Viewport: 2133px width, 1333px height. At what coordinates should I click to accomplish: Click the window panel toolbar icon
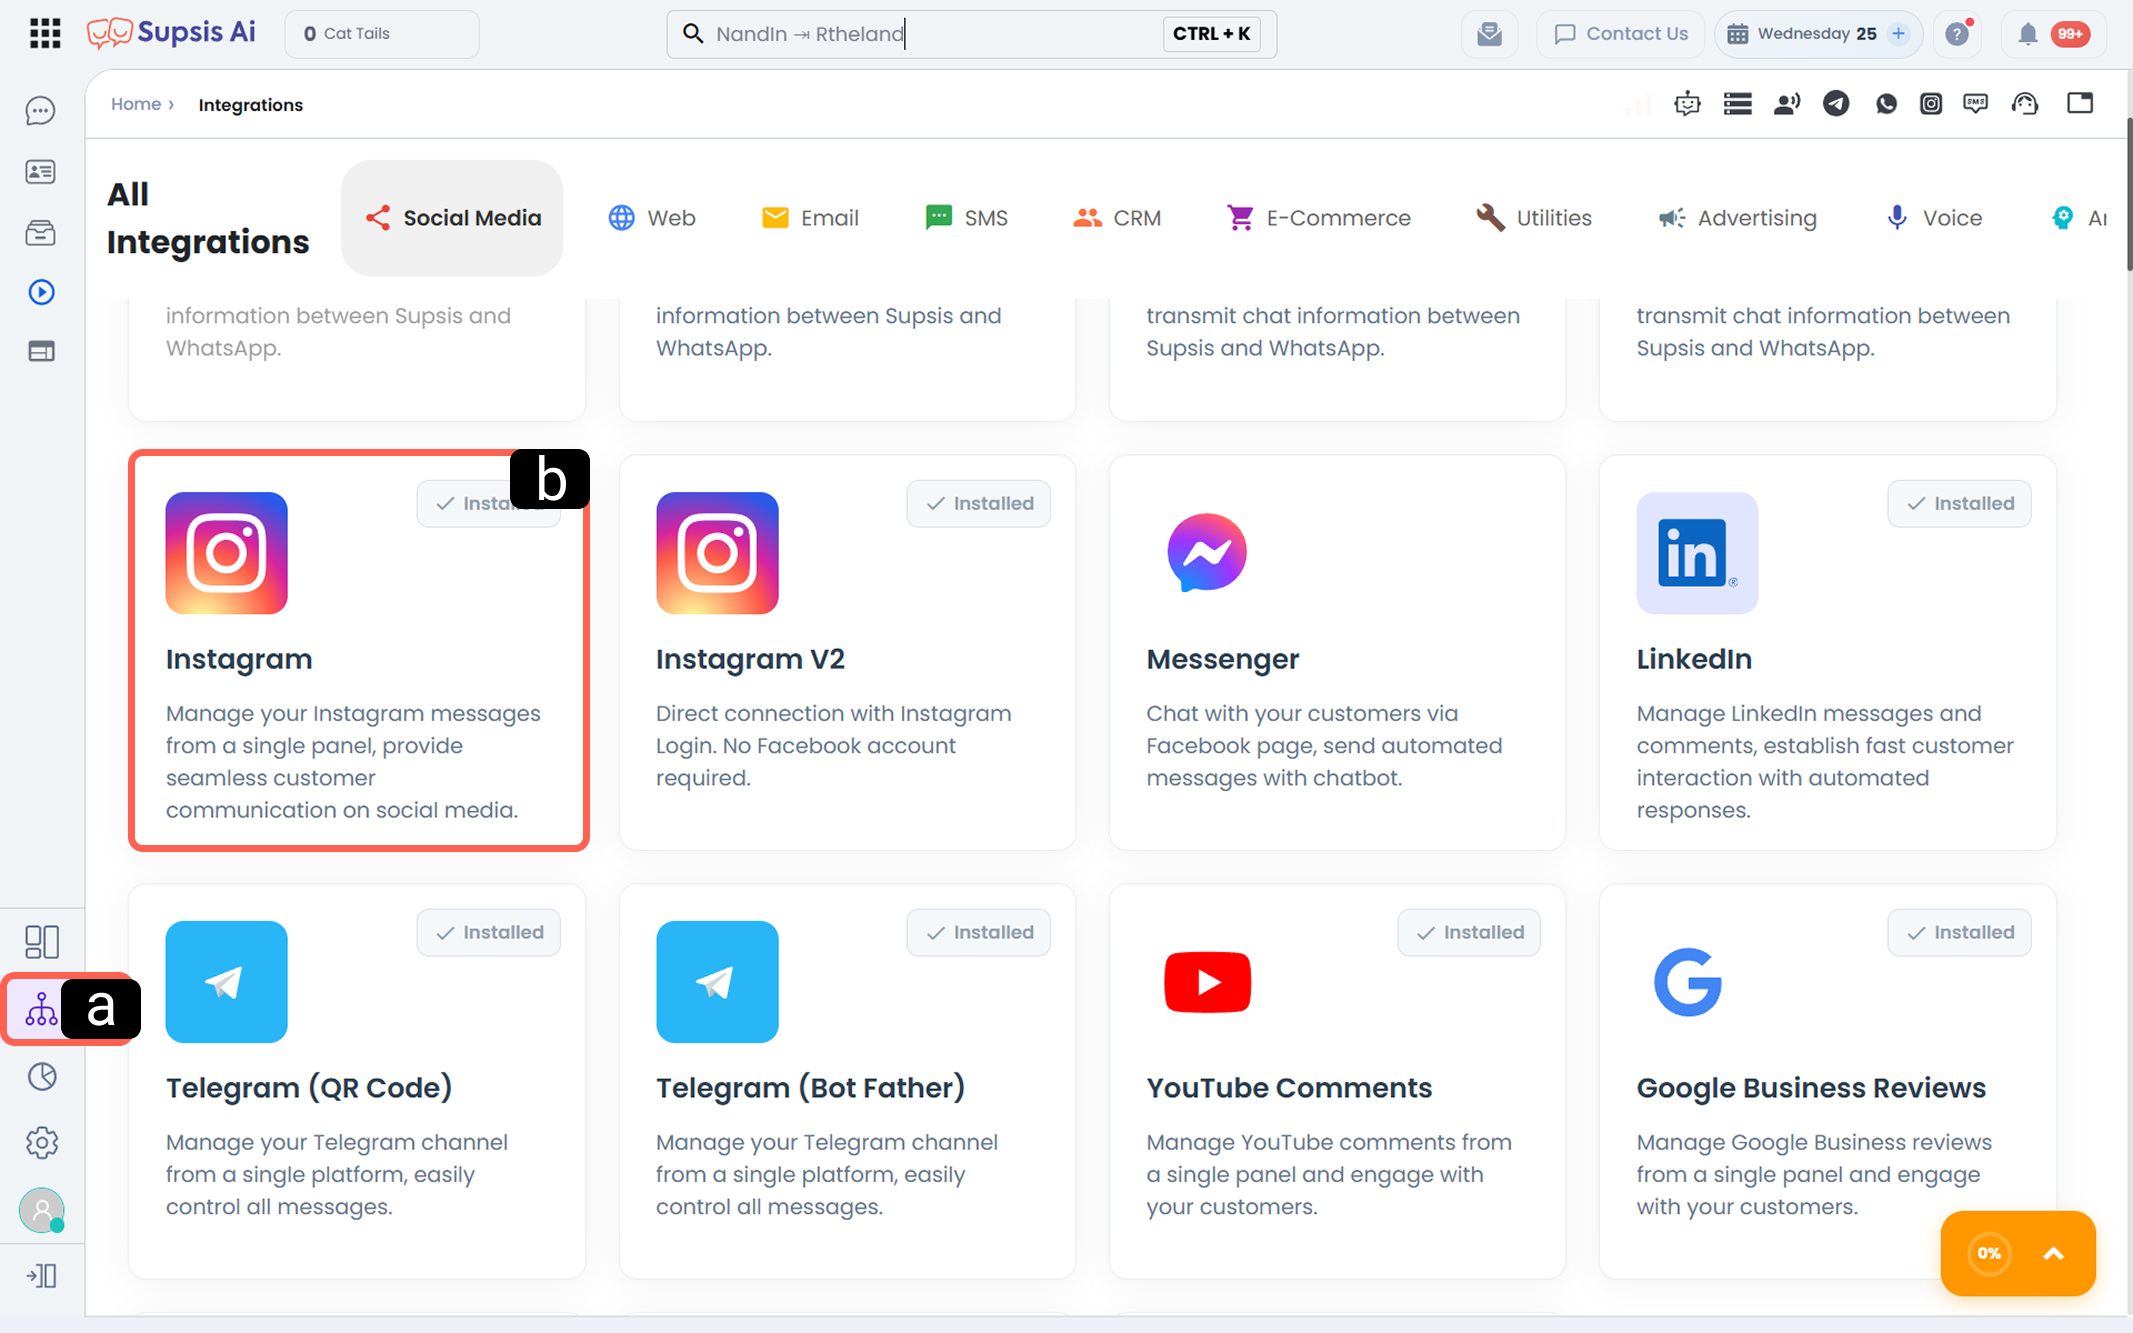point(2080,103)
